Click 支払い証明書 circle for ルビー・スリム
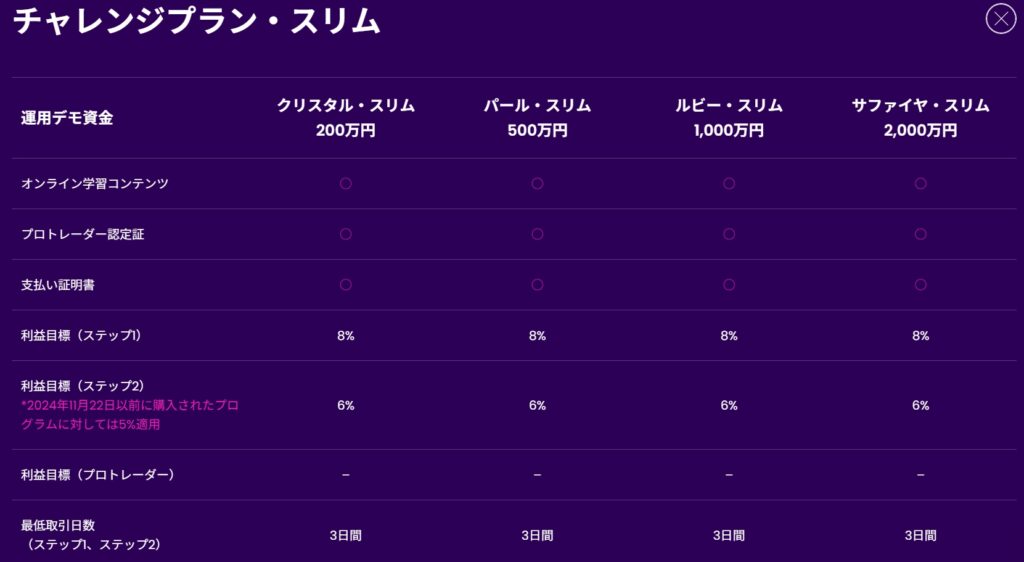This screenshot has width=1024, height=562. [729, 285]
